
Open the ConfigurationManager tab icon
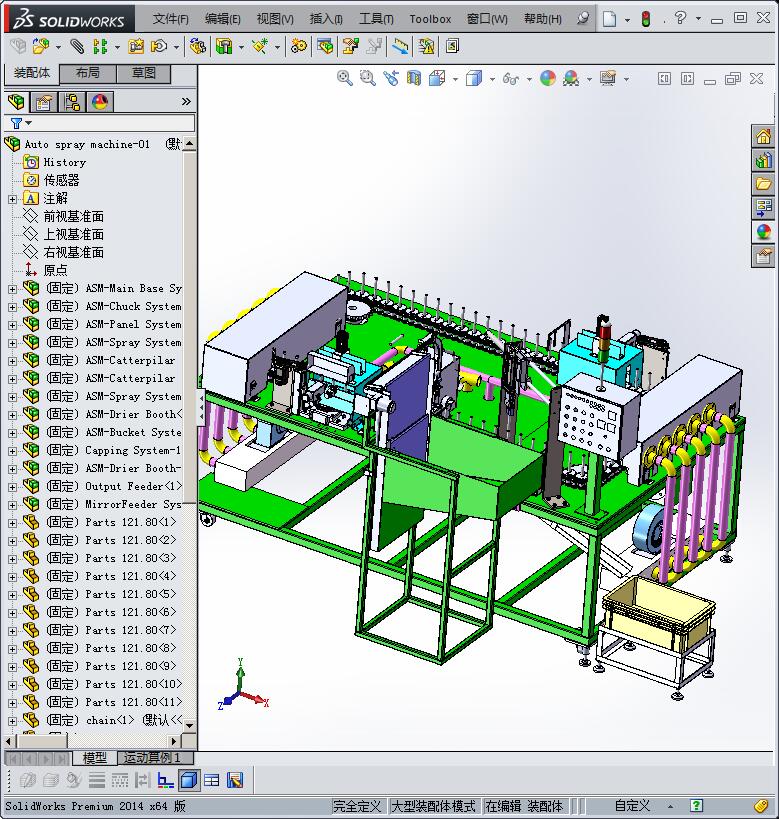72,101
